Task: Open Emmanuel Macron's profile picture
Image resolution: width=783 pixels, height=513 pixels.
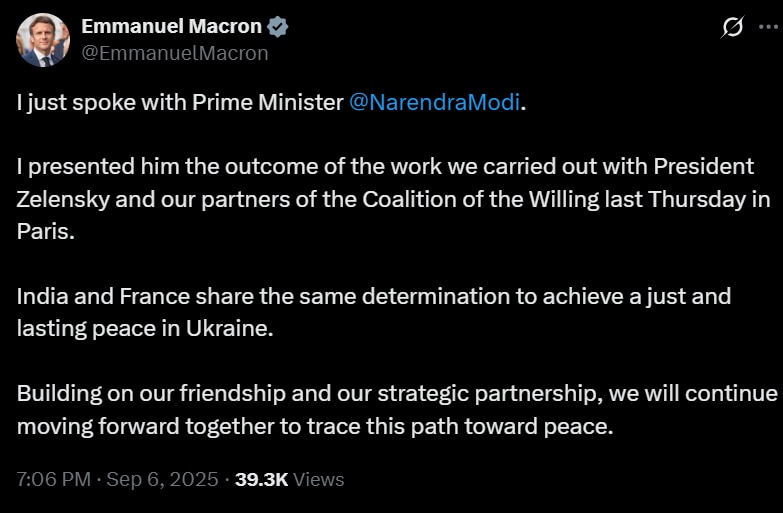Action: (43, 40)
